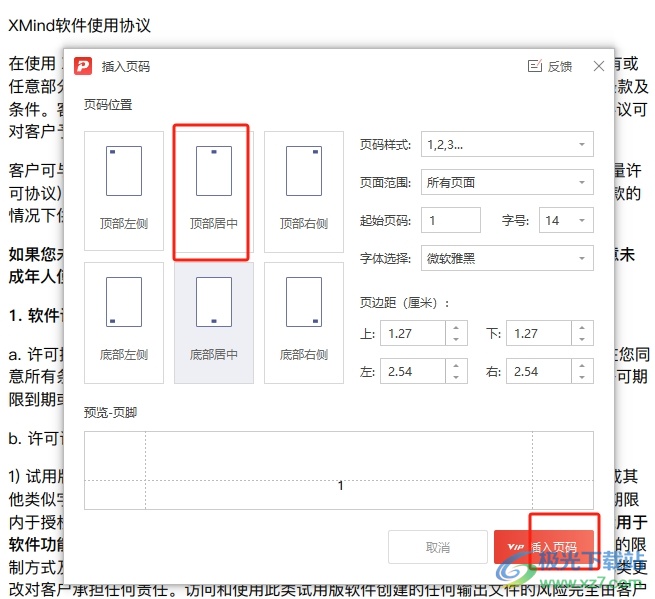Decrease the 左 margin with down arrow
This screenshot has height=599, width=655.
click(x=456, y=377)
